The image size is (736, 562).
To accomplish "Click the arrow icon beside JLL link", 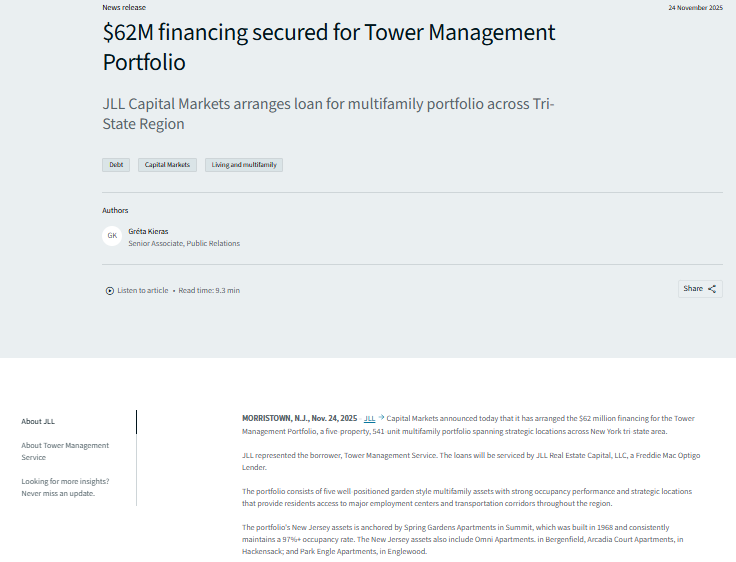I will [x=381, y=417].
